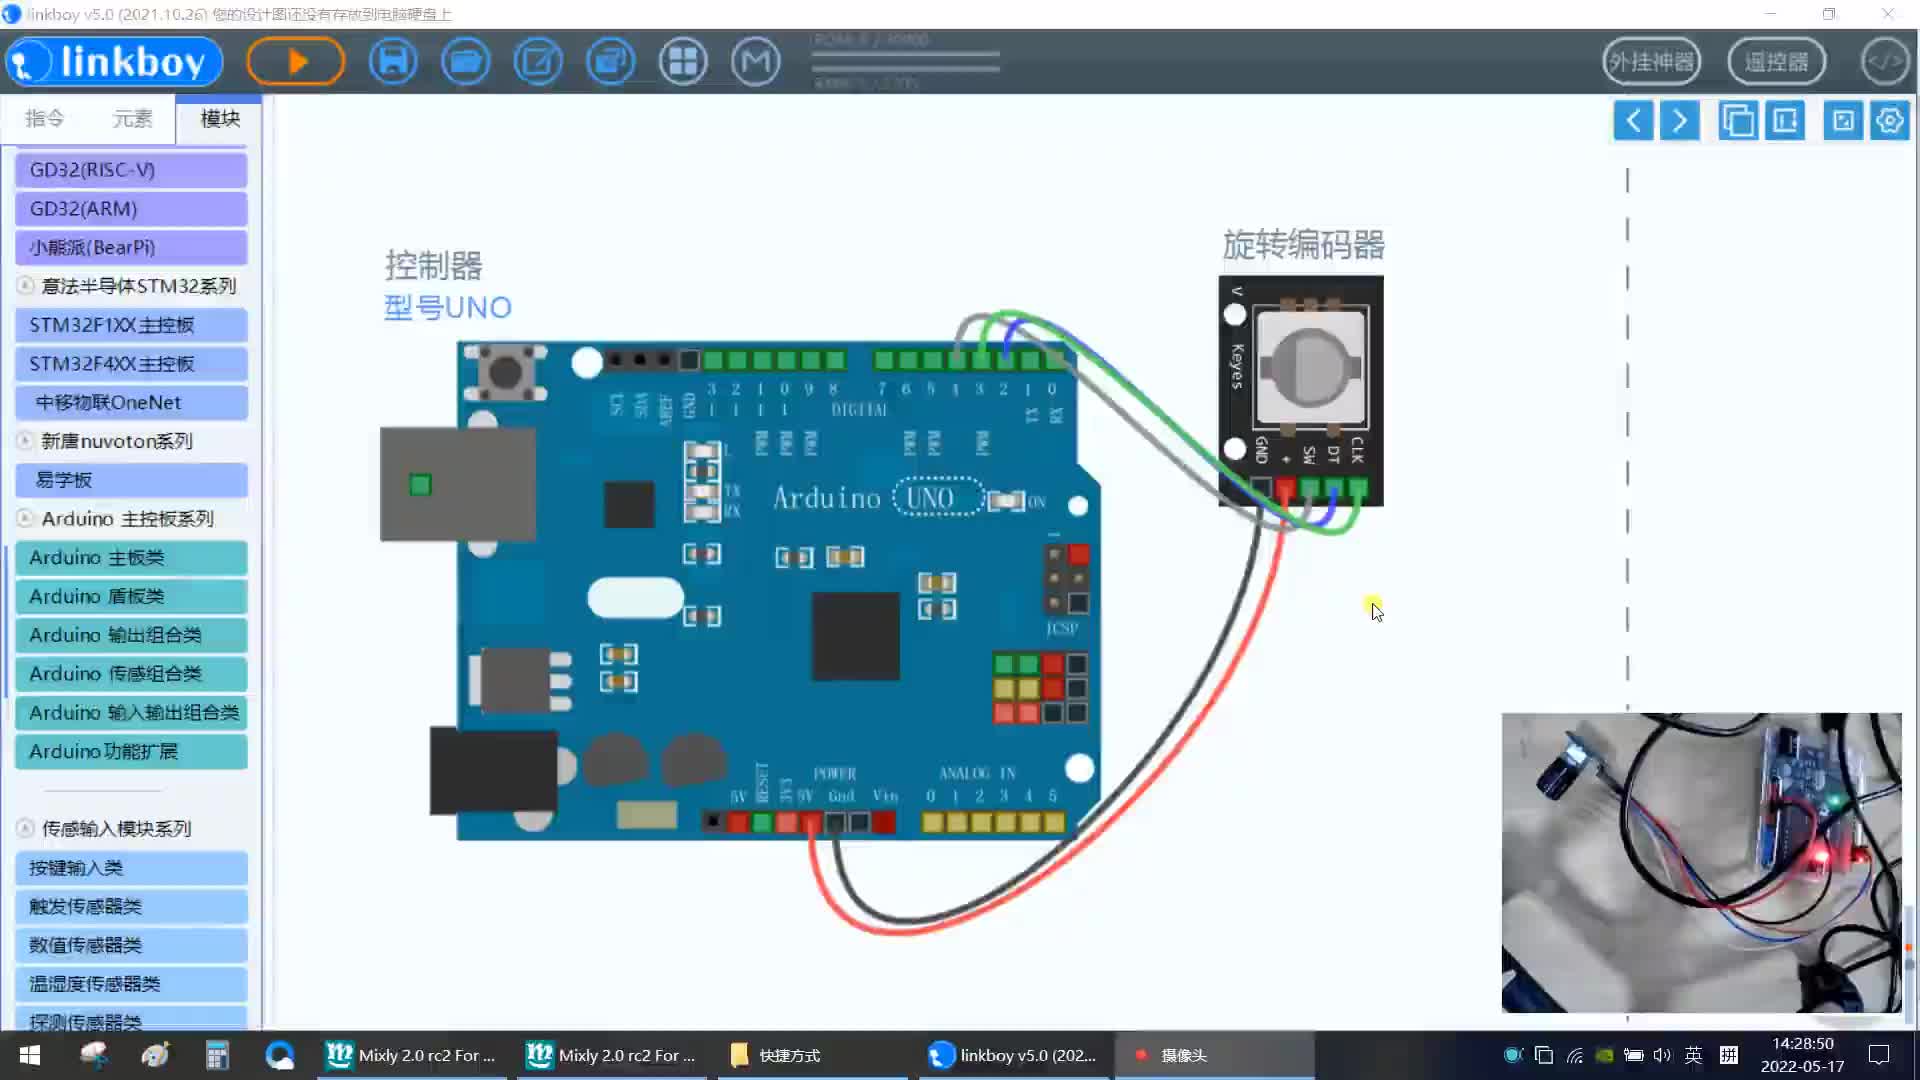
Task: Save the design with the disk icon
Action: [393, 62]
